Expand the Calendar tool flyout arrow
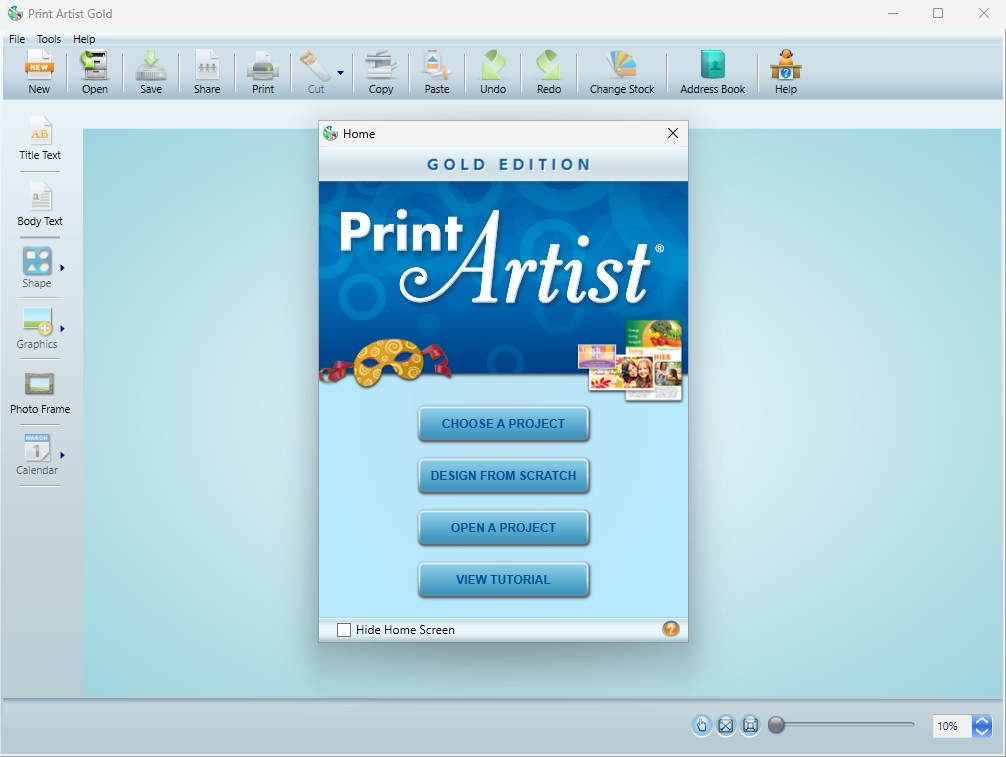The height and width of the screenshot is (757, 1006). click(x=62, y=455)
